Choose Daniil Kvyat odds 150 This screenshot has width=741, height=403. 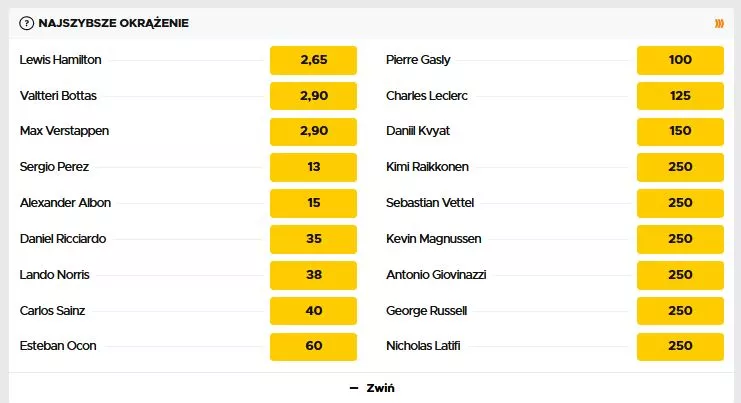680,132
